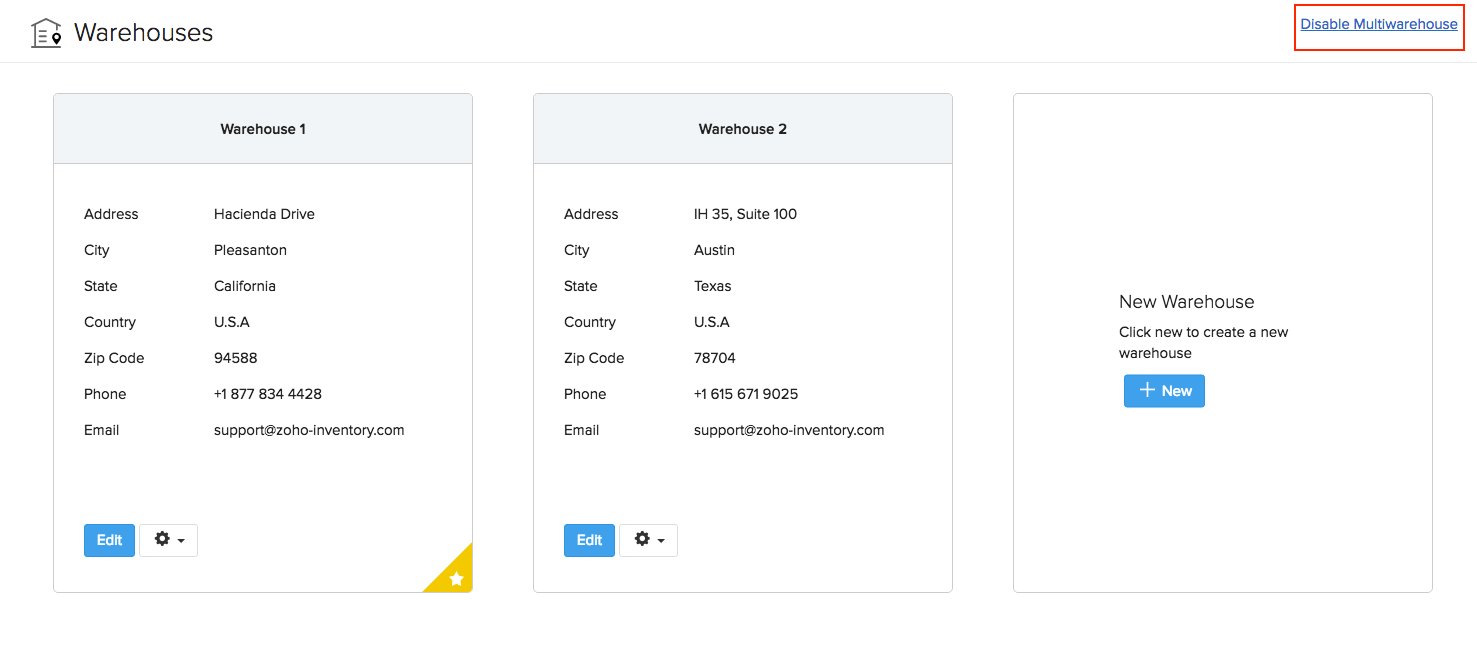Click phone number +1 615 671 9025
Viewport: 1477px width, 661px height.
746,394
